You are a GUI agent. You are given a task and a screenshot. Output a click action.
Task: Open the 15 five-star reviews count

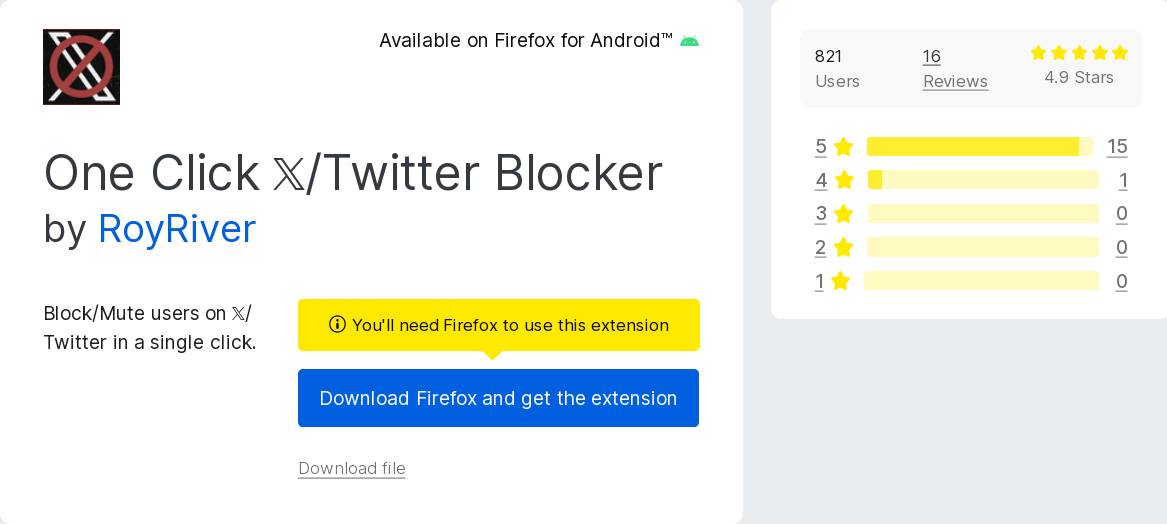coord(1117,147)
